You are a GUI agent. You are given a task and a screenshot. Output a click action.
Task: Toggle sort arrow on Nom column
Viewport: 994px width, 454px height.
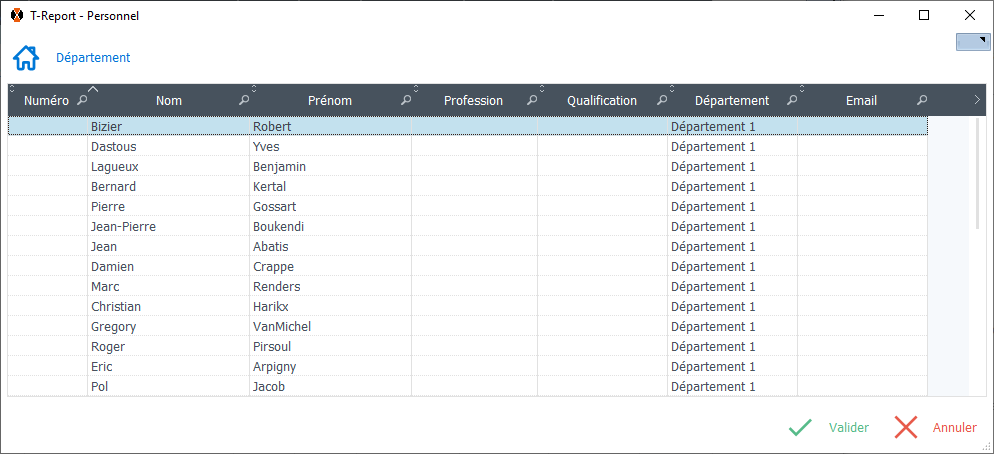tap(93, 89)
